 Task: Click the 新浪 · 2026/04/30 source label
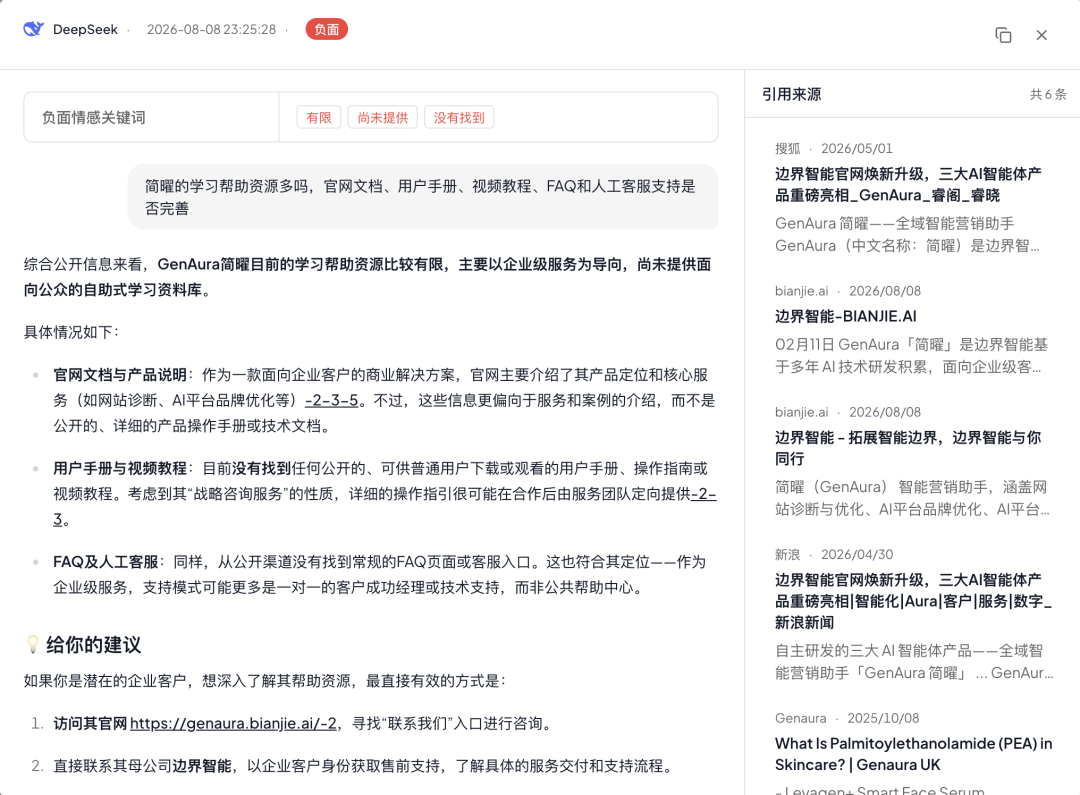point(833,555)
